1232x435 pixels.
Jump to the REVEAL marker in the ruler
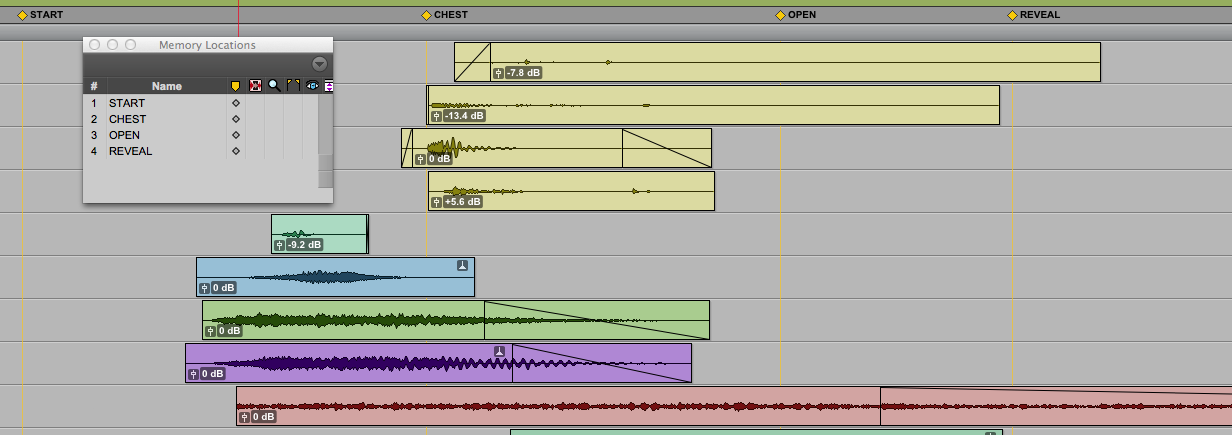[x=1012, y=15]
